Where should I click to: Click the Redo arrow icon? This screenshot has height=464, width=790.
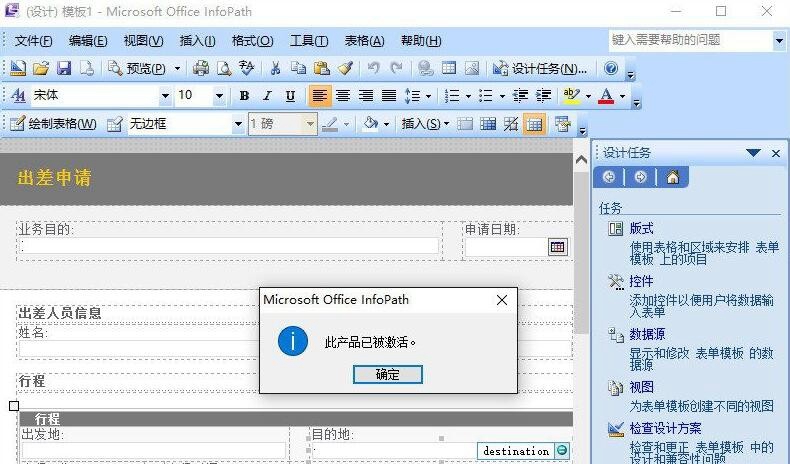point(397,68)
